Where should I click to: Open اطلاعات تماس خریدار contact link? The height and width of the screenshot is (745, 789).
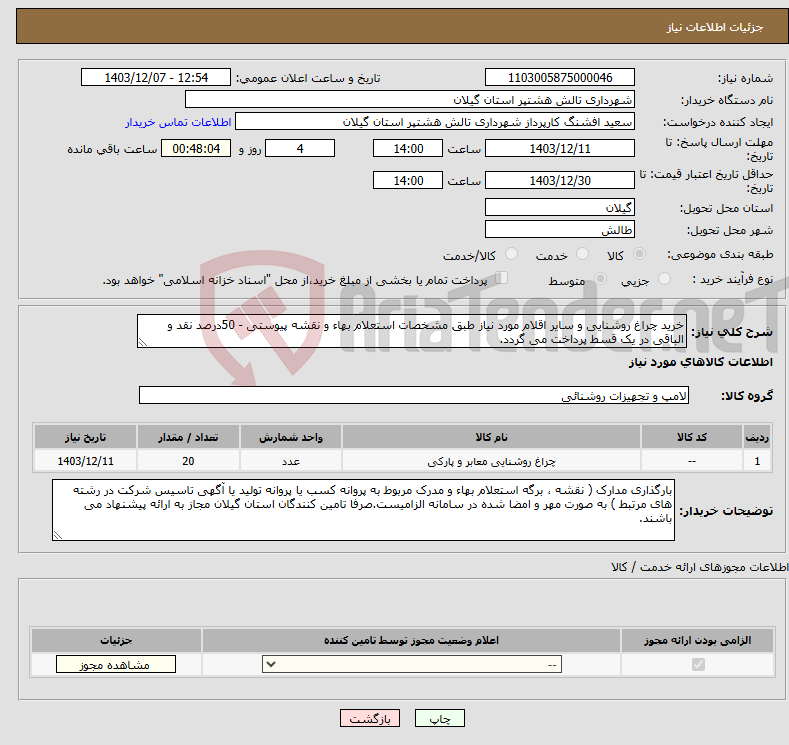pyautogui.click(x=178, y=122)
